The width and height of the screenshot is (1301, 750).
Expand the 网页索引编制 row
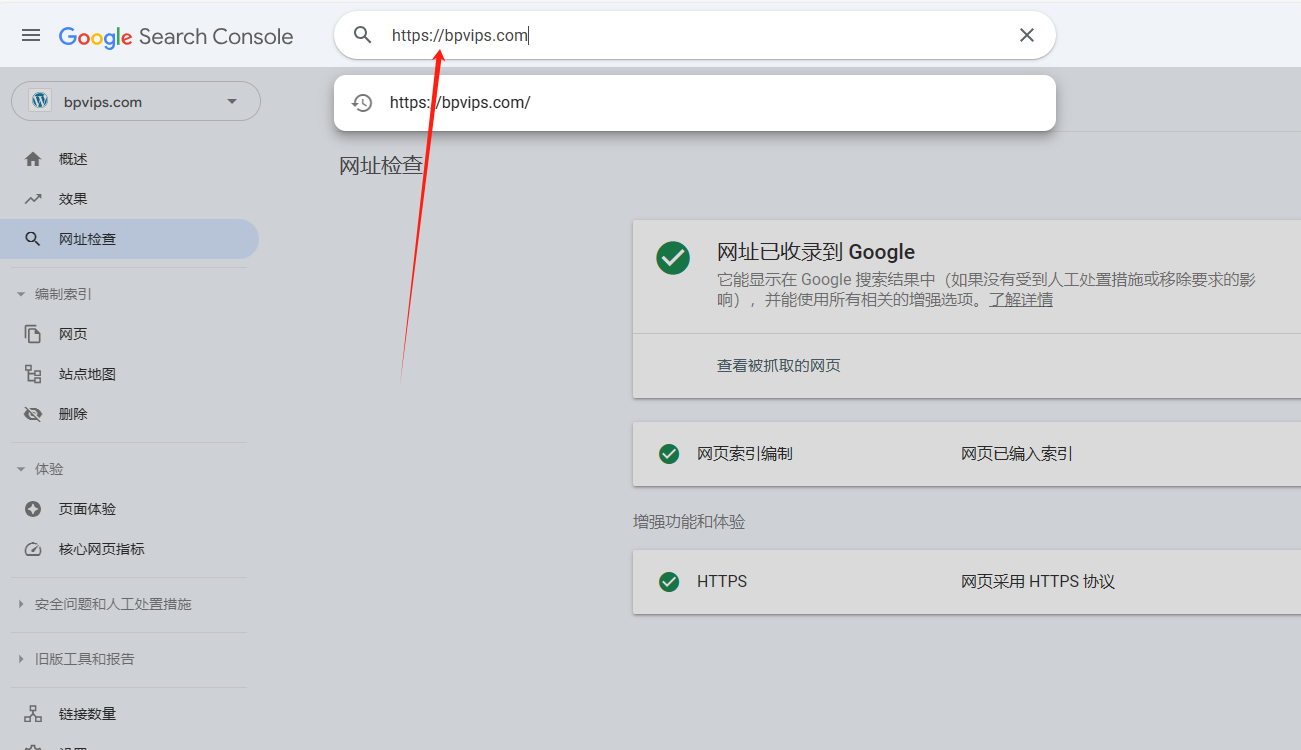[x=967, y=454]
